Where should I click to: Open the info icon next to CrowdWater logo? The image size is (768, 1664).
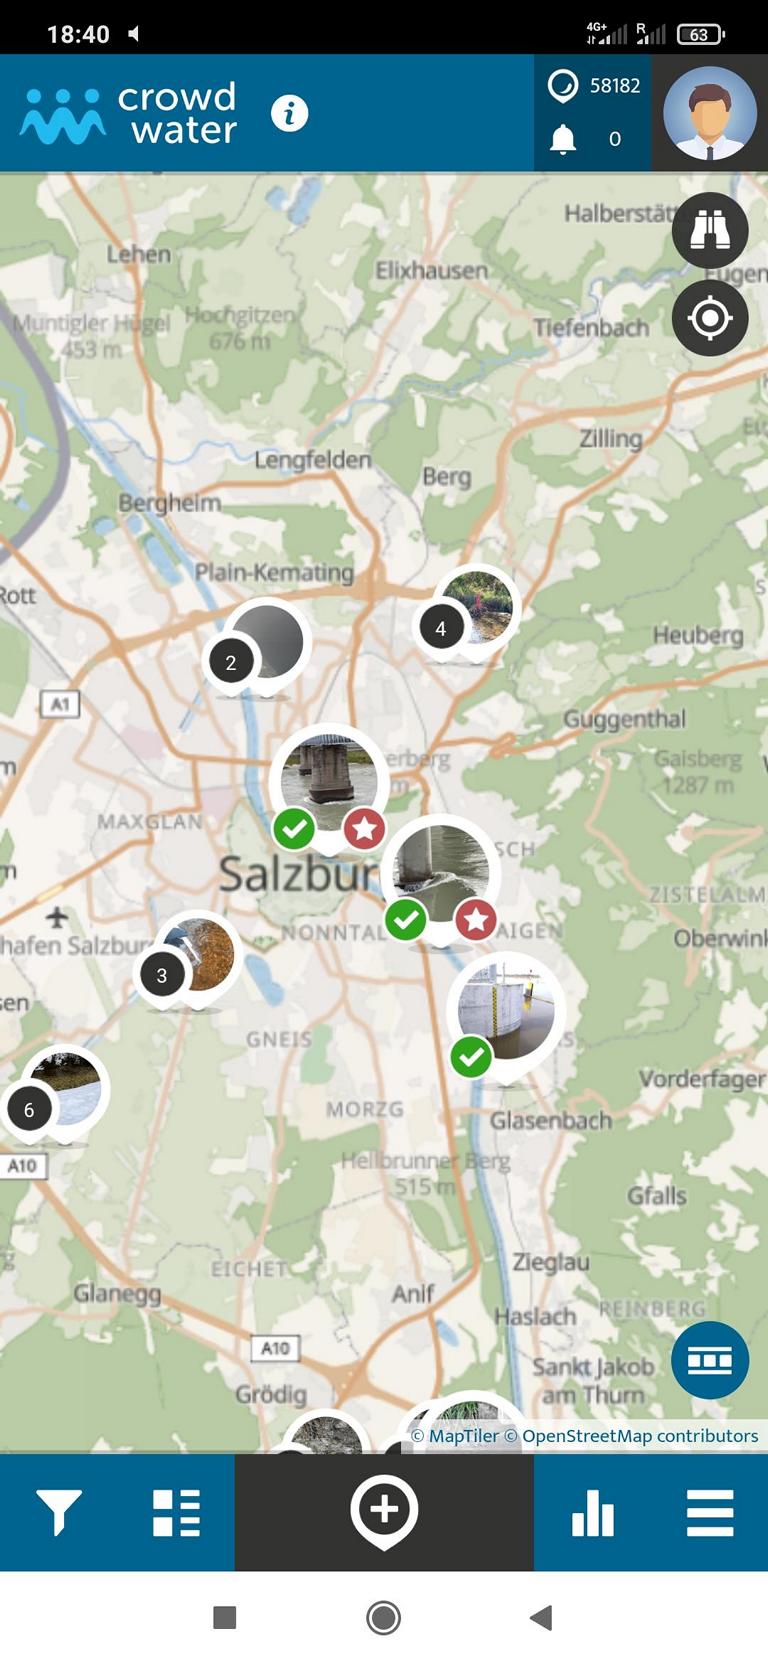[289, 113]
